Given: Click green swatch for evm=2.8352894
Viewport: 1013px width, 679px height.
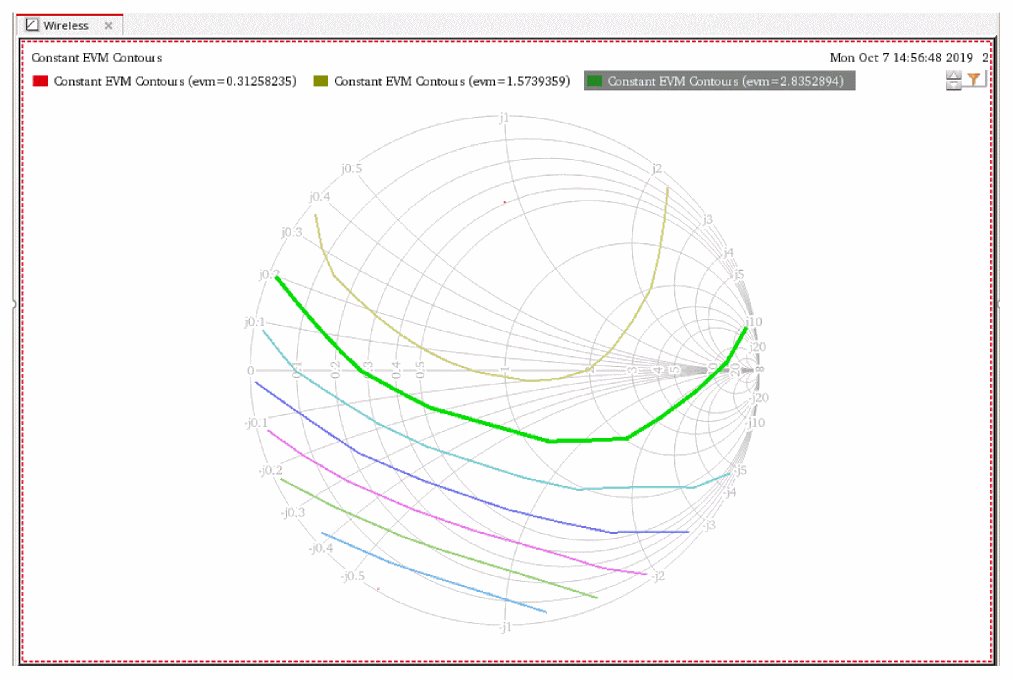Looking at the screenshot, I should 595,81.
